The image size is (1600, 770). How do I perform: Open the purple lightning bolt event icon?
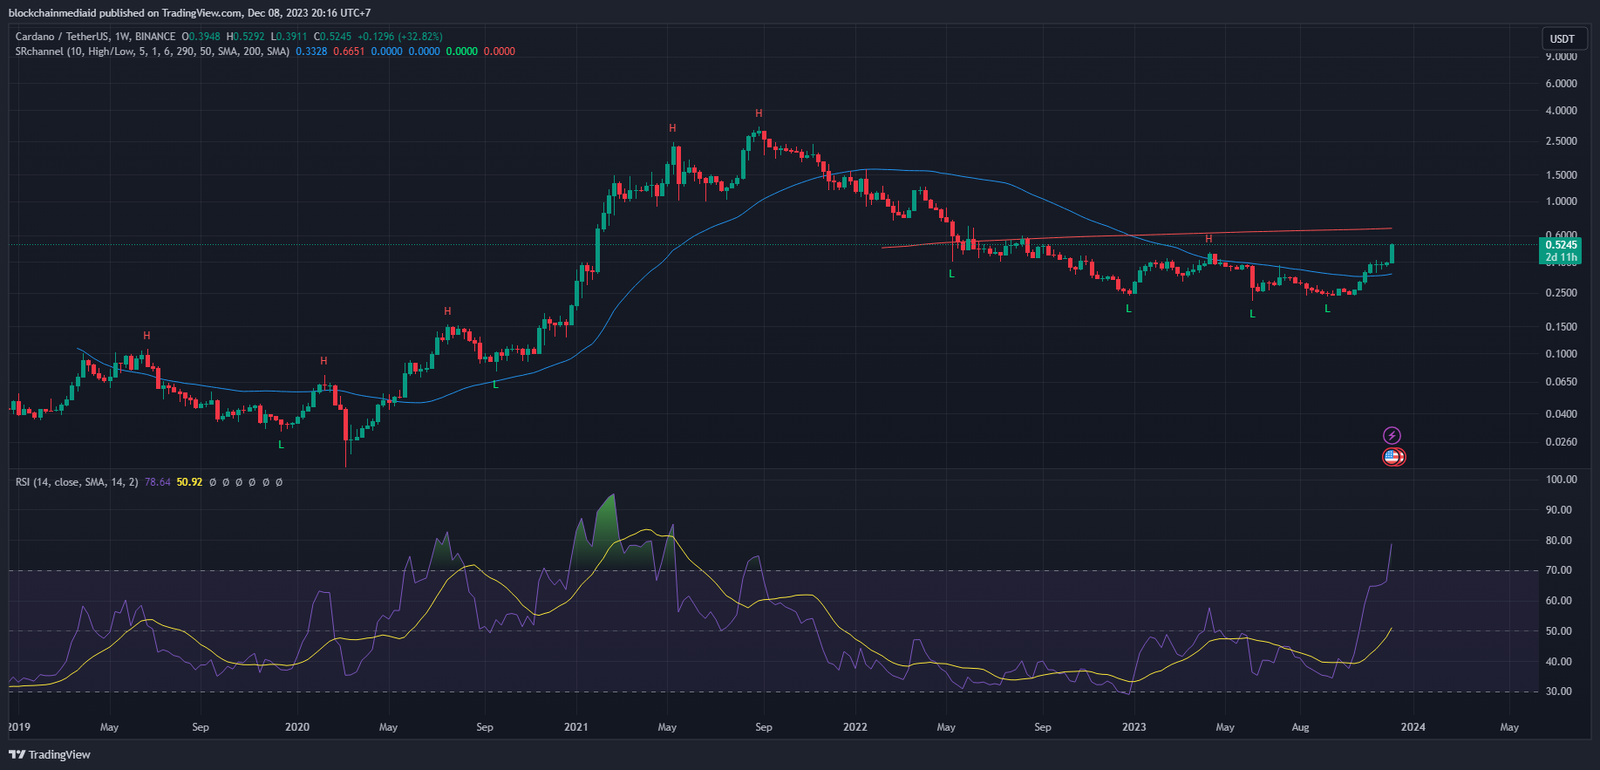pos(1391,435)
